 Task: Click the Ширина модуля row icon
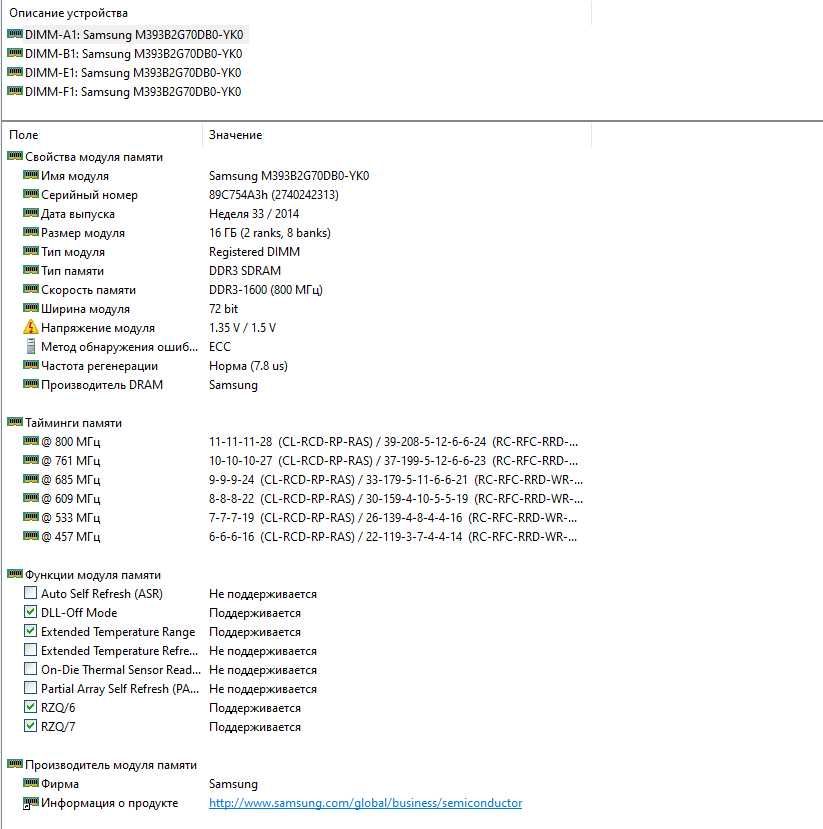31,309
